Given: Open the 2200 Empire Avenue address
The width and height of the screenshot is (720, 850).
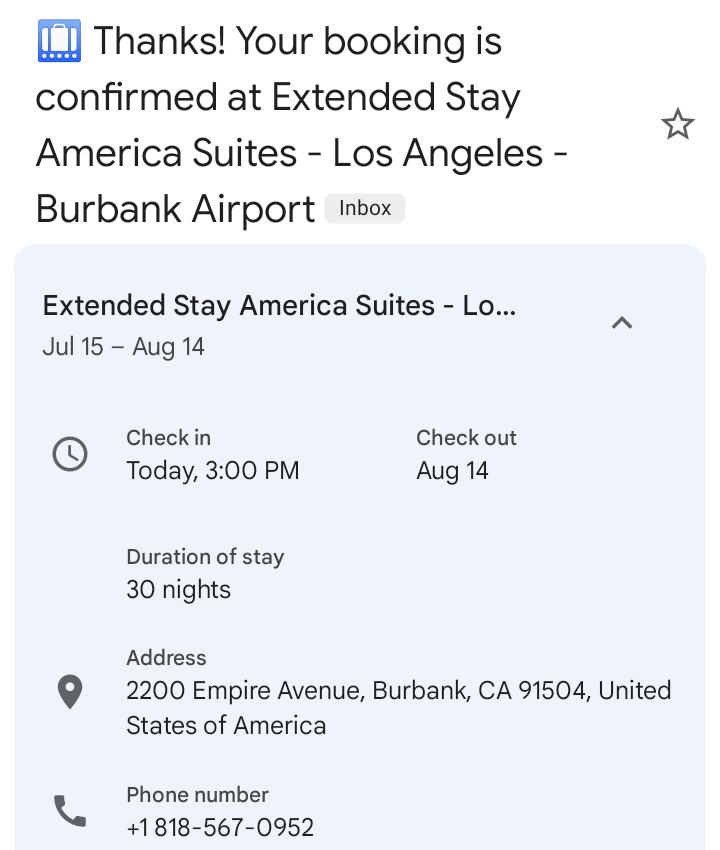Looking at the screenshot, I should tap(398, 707).
